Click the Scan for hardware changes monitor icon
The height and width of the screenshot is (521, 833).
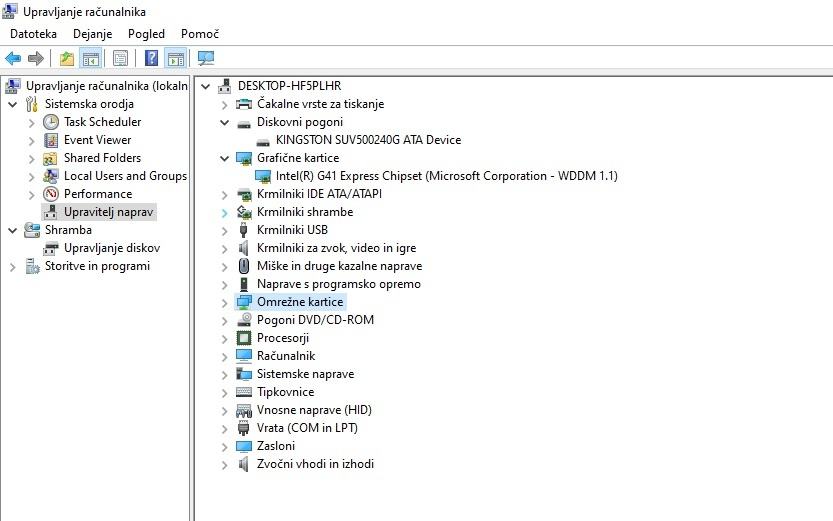coord(206,58)
